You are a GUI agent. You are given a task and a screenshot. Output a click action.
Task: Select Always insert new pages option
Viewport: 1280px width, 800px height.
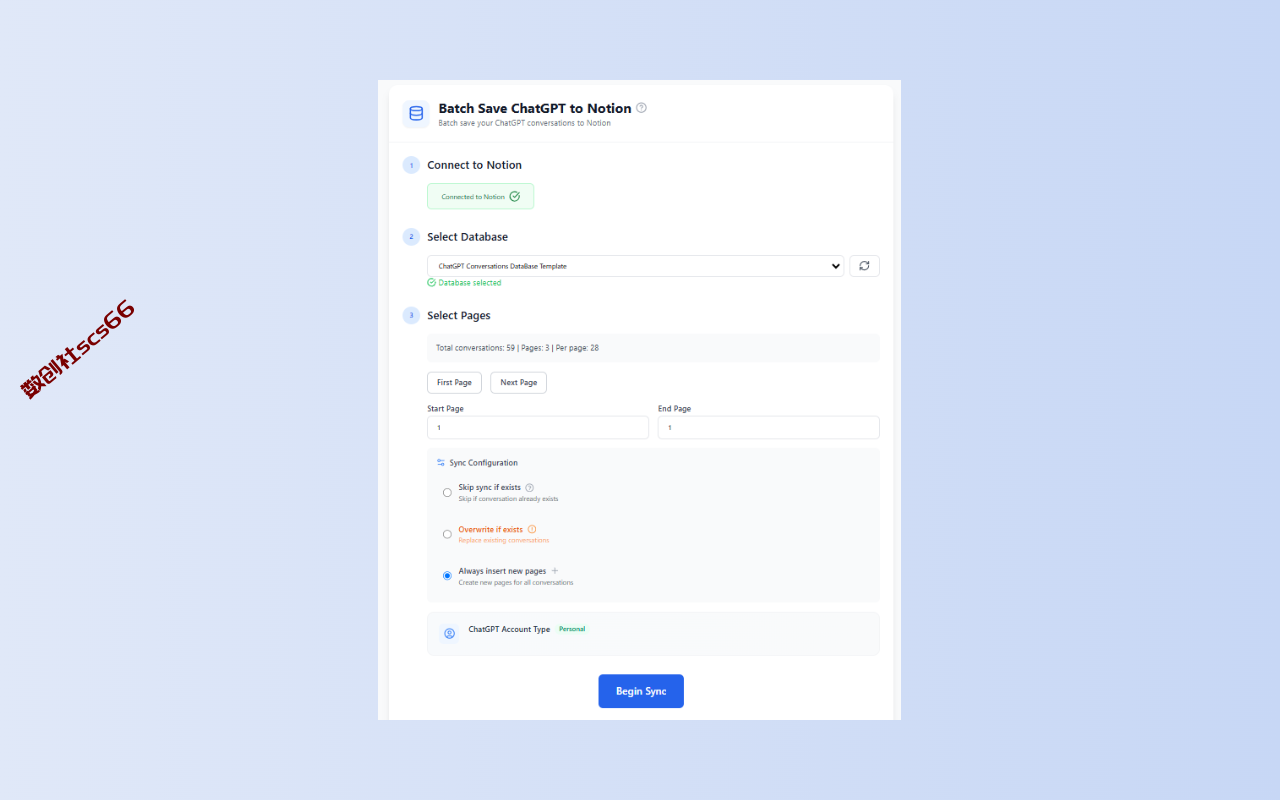click(447, 576)
